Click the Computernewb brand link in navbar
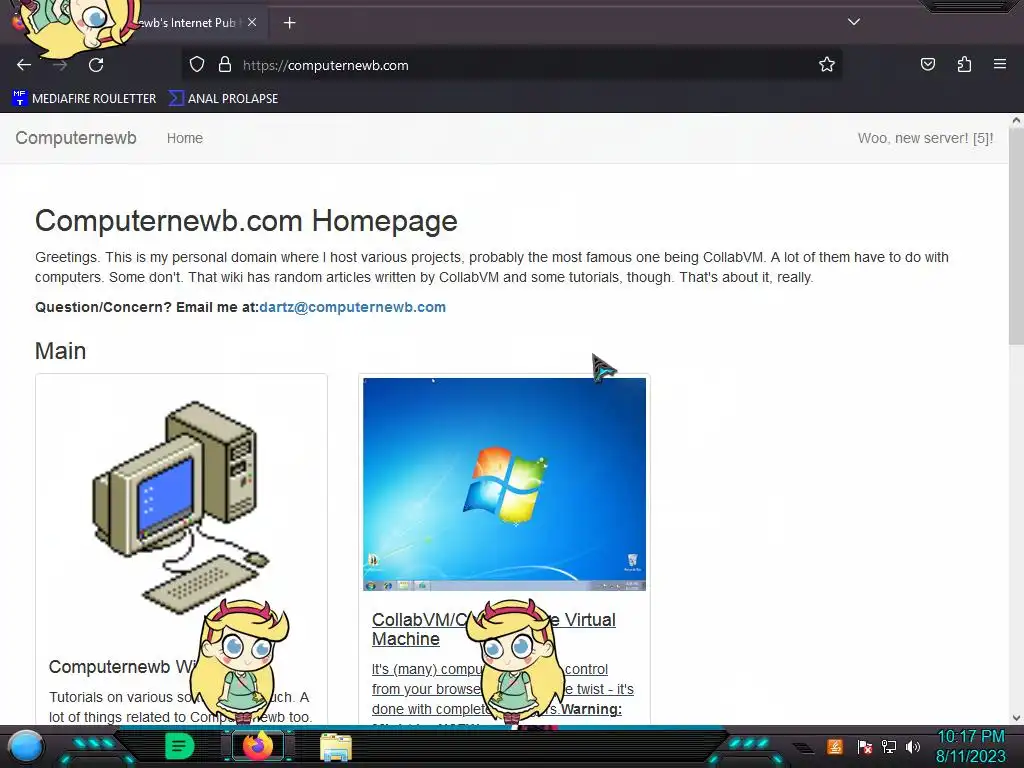 click(76, 138)
